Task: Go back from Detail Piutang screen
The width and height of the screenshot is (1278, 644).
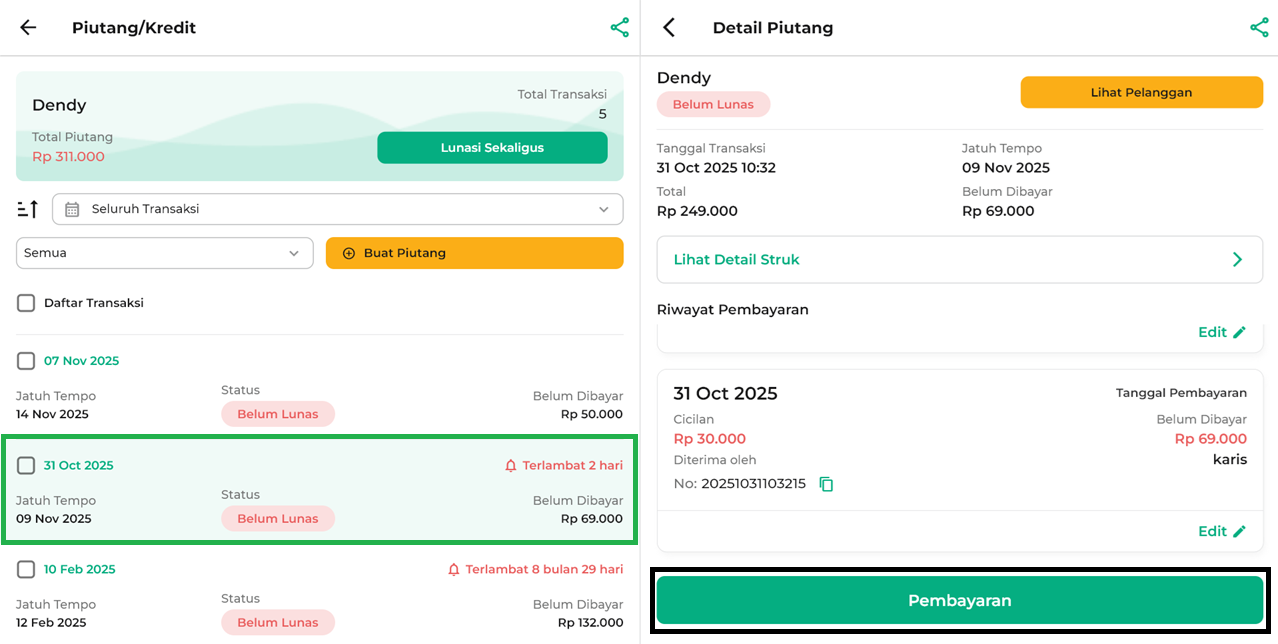Action: [x=670, y=28]
